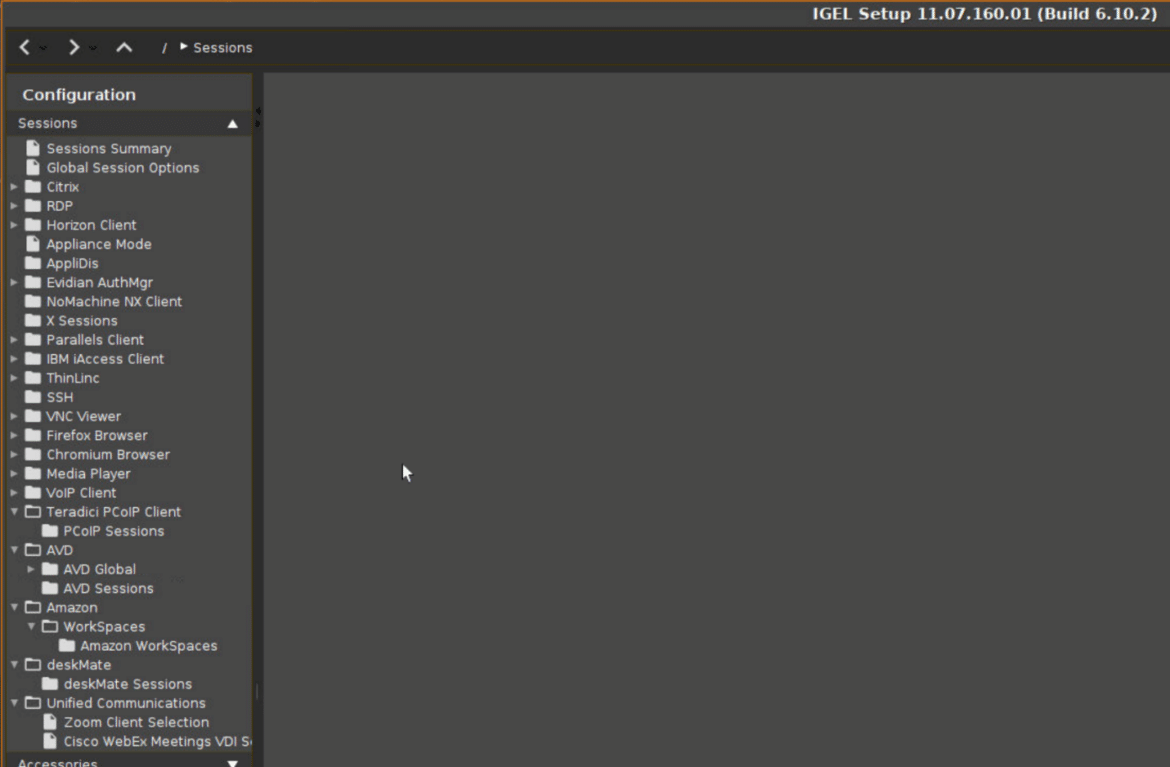Expand the Horizon Client folder
Image resolution: width=1170 pixels, height=767 pixels.
14,225
